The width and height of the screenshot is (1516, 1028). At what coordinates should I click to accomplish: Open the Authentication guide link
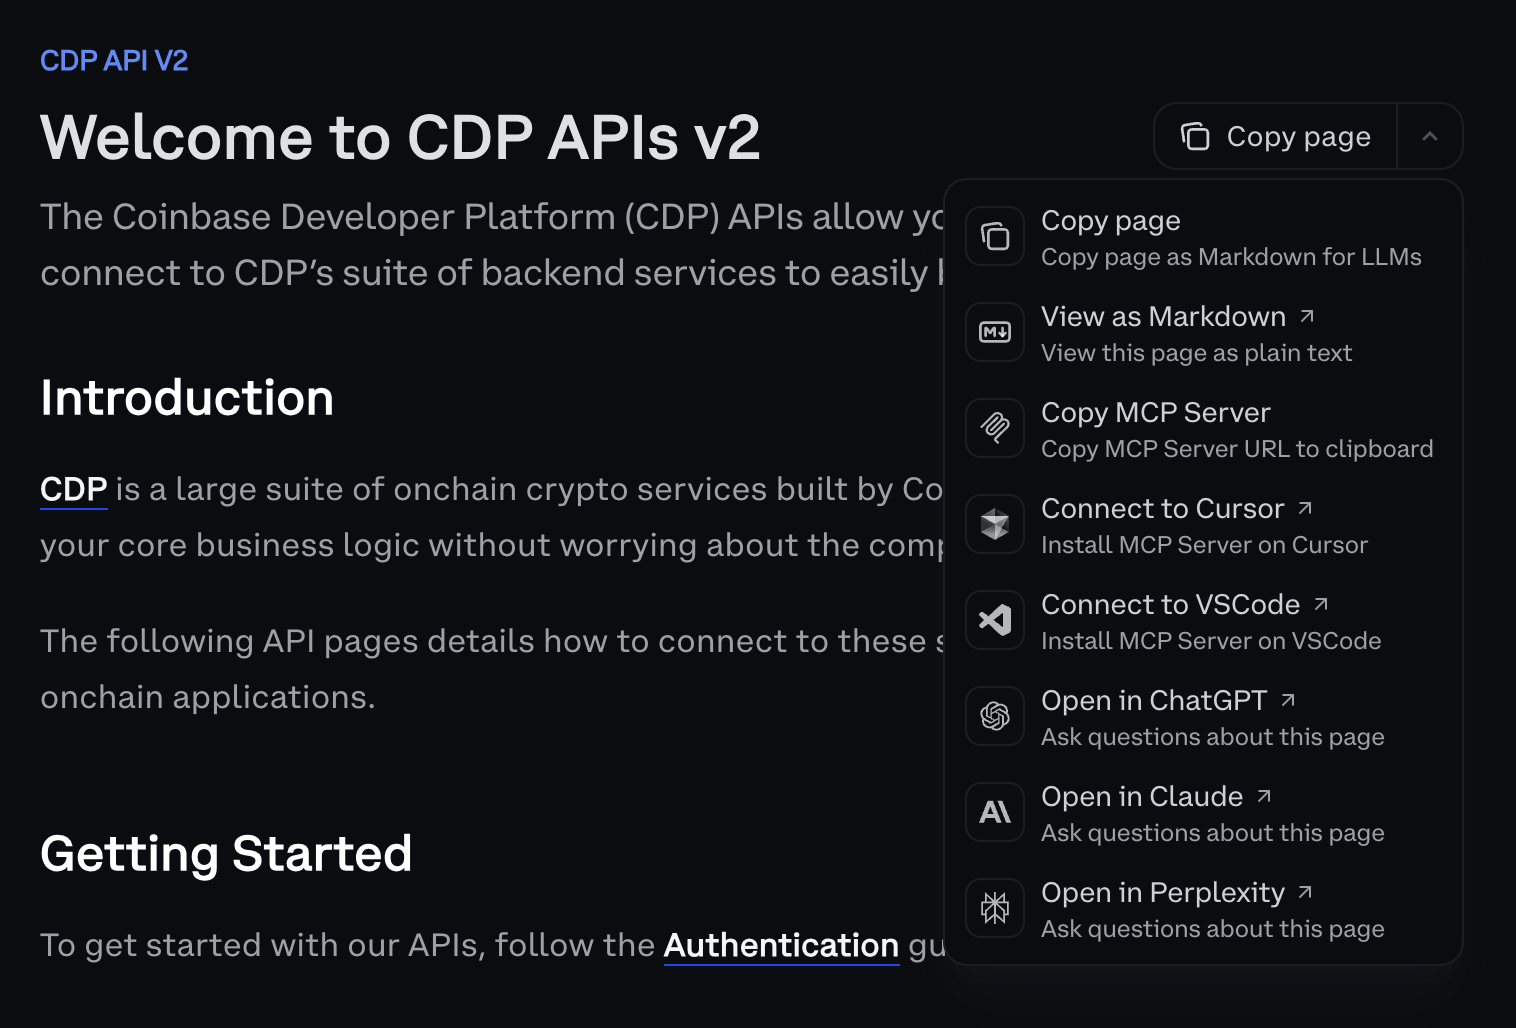781,945
